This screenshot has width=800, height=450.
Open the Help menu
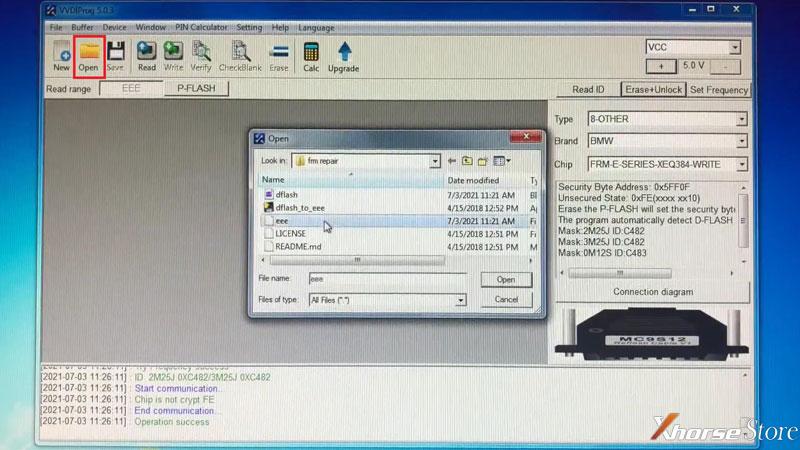280,28
